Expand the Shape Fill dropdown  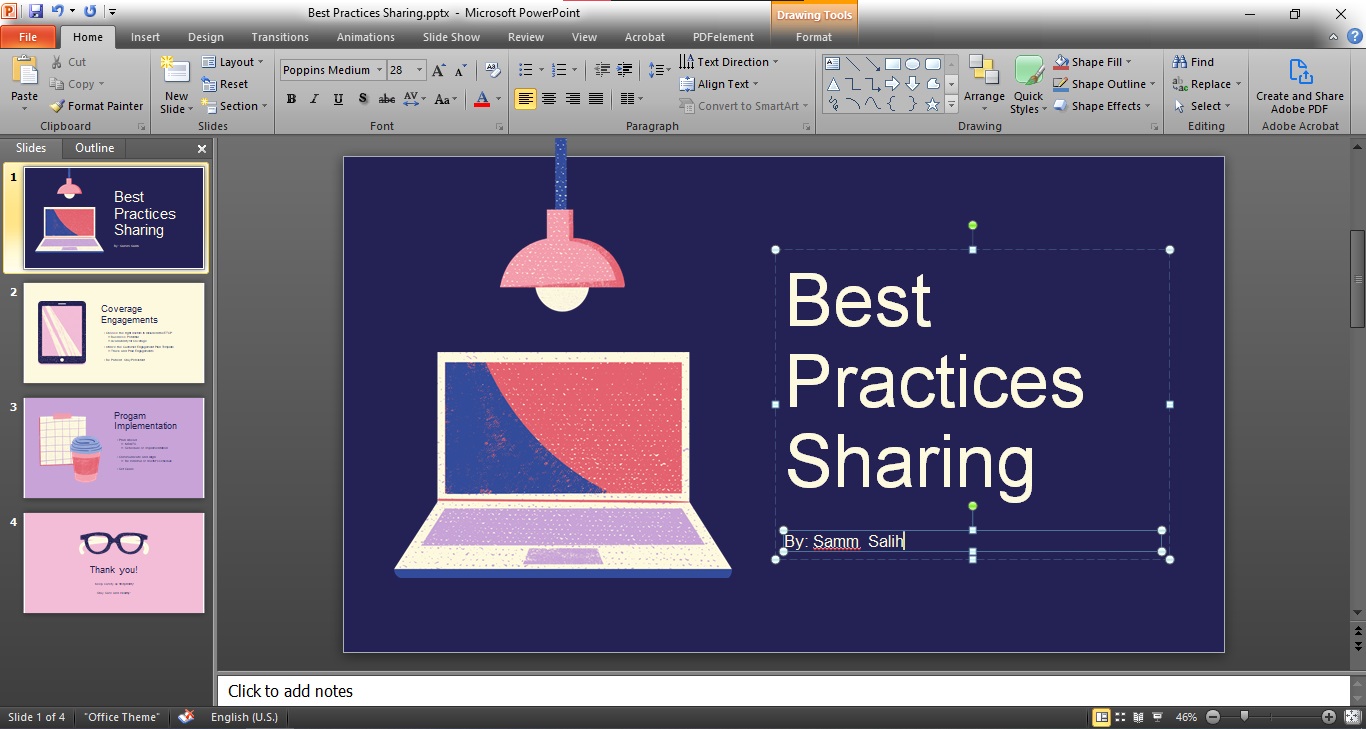1129,62
